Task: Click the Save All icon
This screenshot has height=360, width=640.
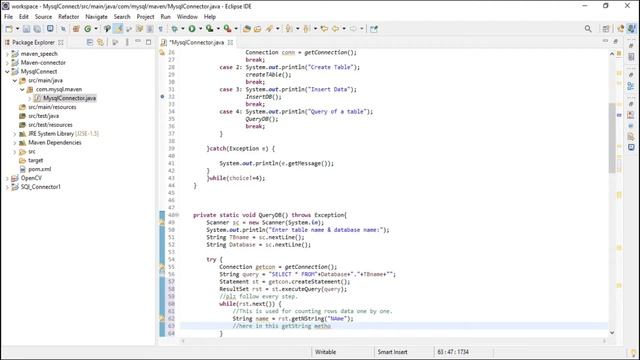Action: 37,29
